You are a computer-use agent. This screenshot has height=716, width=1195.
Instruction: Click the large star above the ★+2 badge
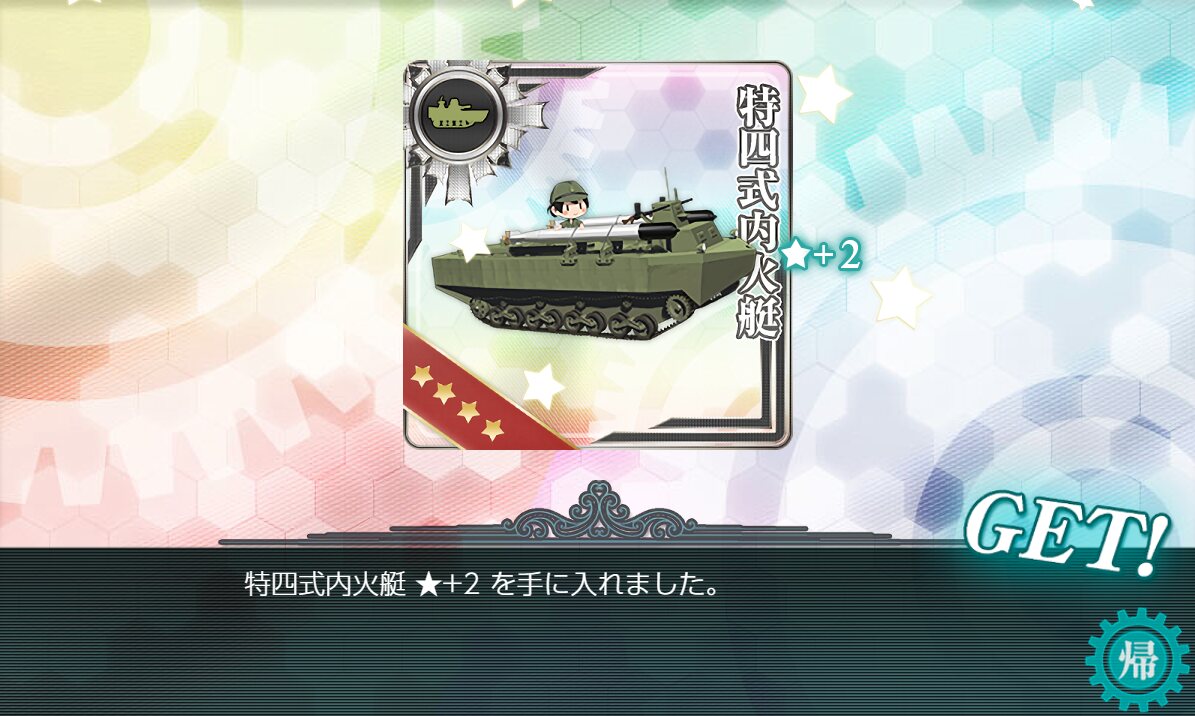(x=822, y=94)
